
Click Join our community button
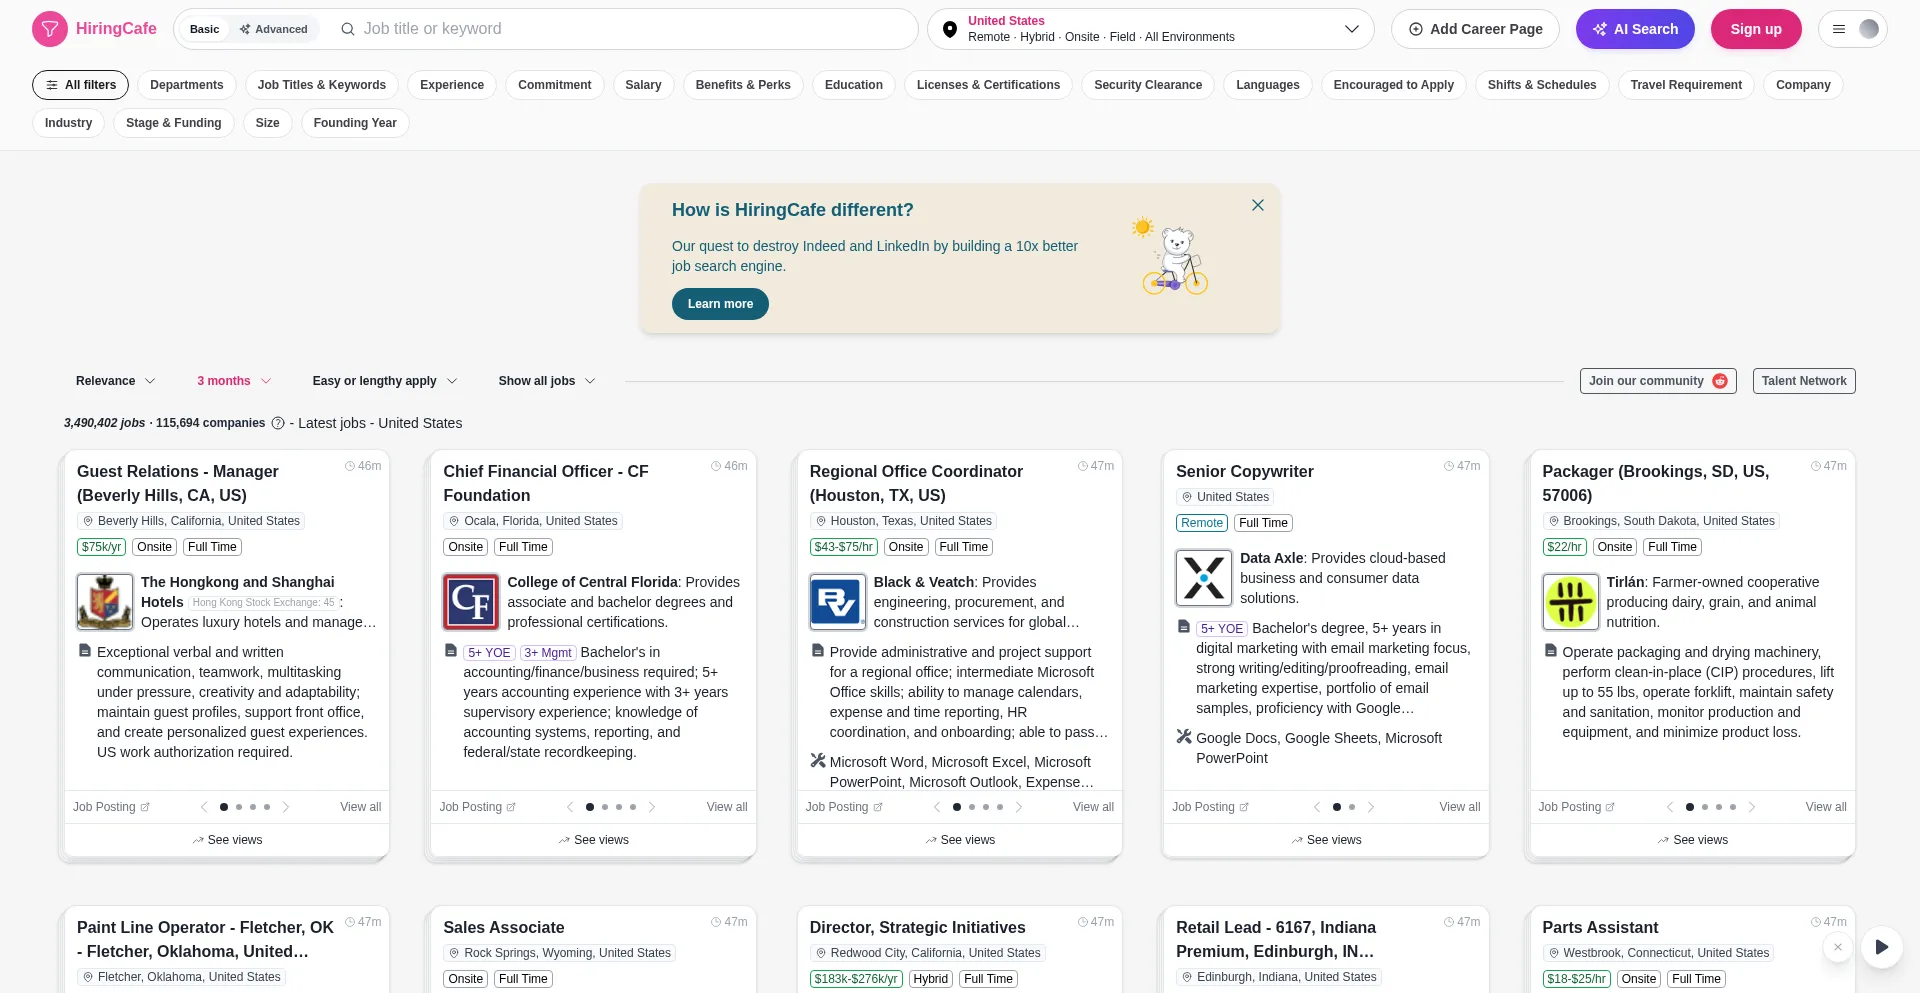click(x=1658, y=381)
